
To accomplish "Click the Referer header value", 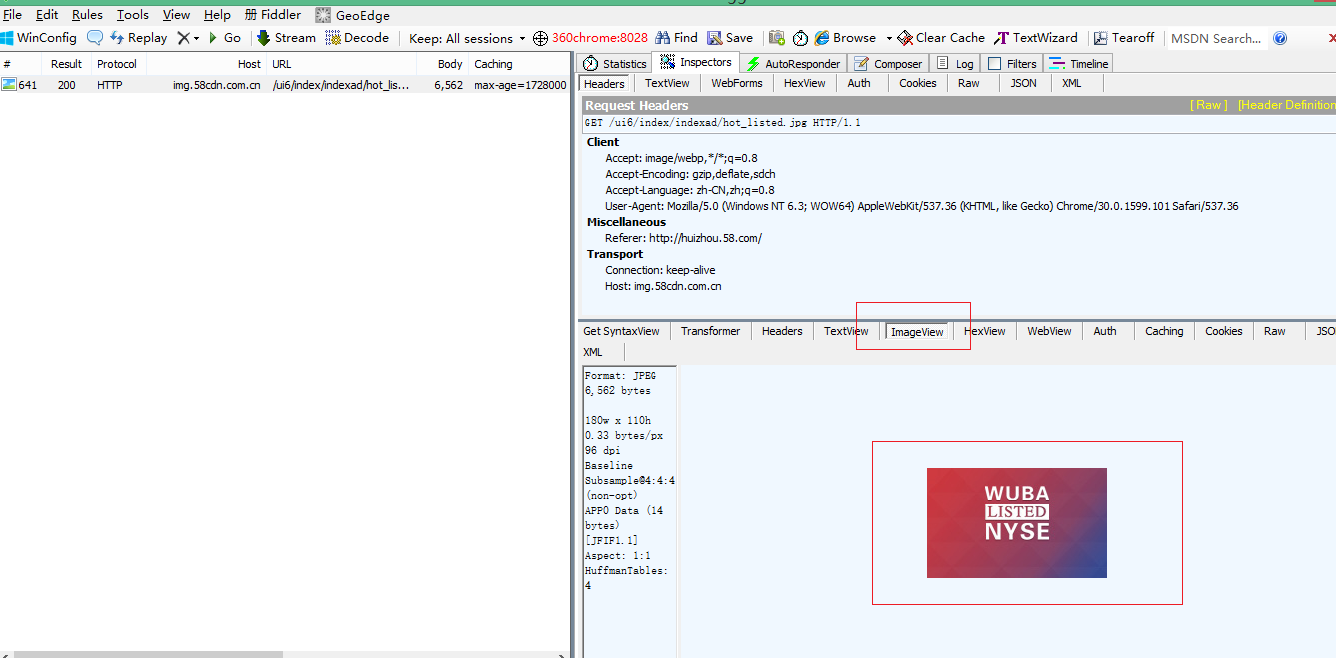I will pyautogui.click(x=705, y=238).
